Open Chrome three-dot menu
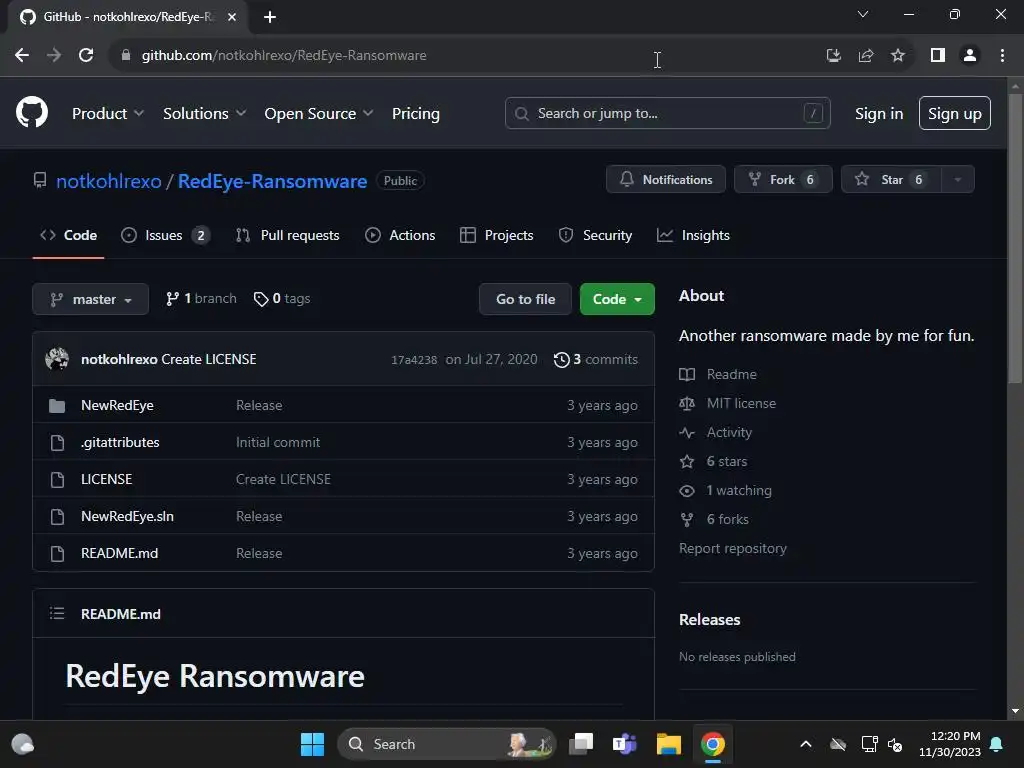The image size is (1024, 768). (1002, 56)
